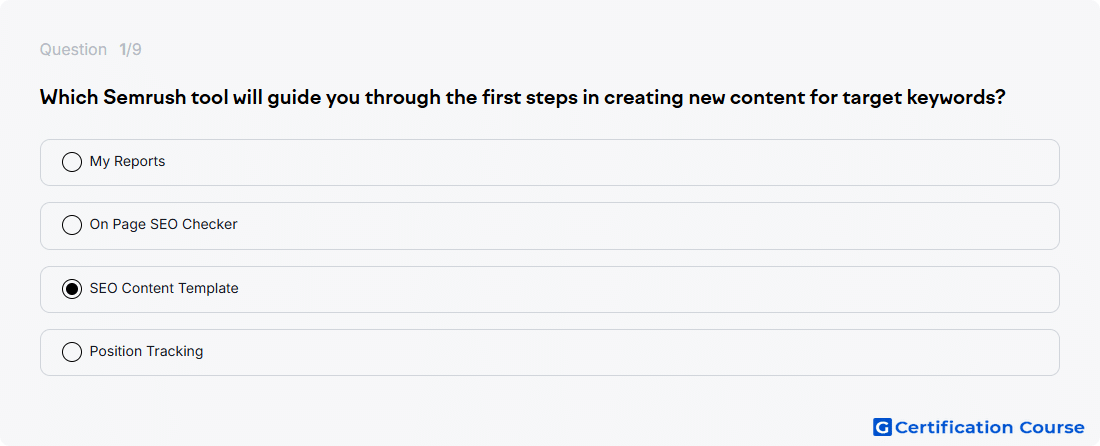The image size is (1100, 446).
Task: Click empty area of SEO Content Template box
Action: 645,289
